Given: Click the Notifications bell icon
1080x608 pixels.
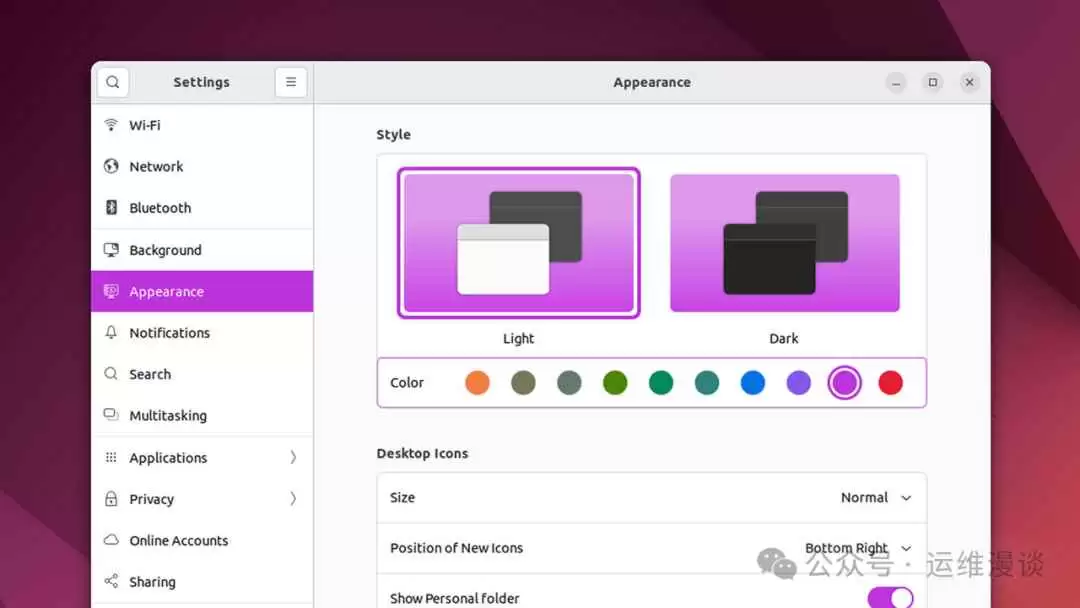Looking at the screenshot, I should [x=111, y=333].
